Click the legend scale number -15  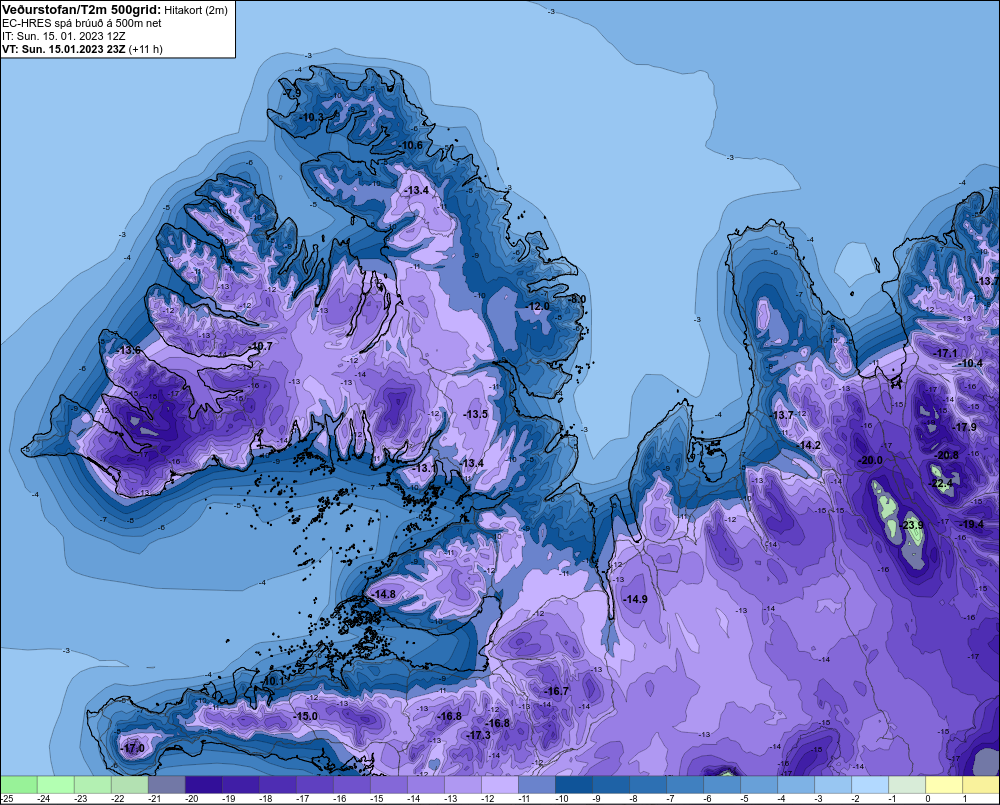[376, 799]
